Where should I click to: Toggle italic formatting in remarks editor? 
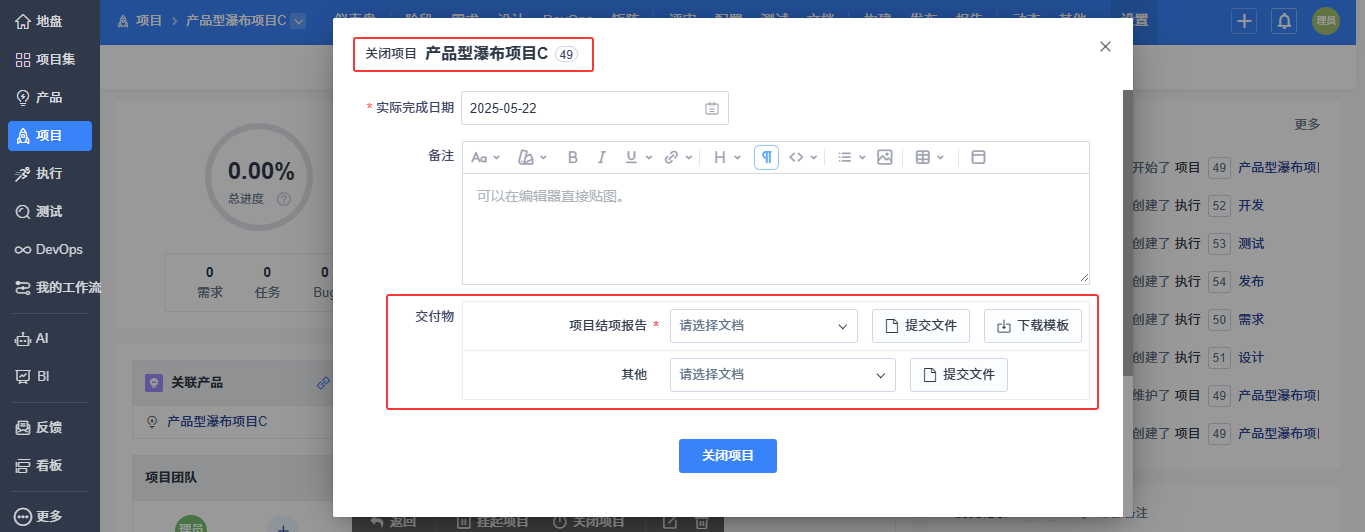point(602,157)
